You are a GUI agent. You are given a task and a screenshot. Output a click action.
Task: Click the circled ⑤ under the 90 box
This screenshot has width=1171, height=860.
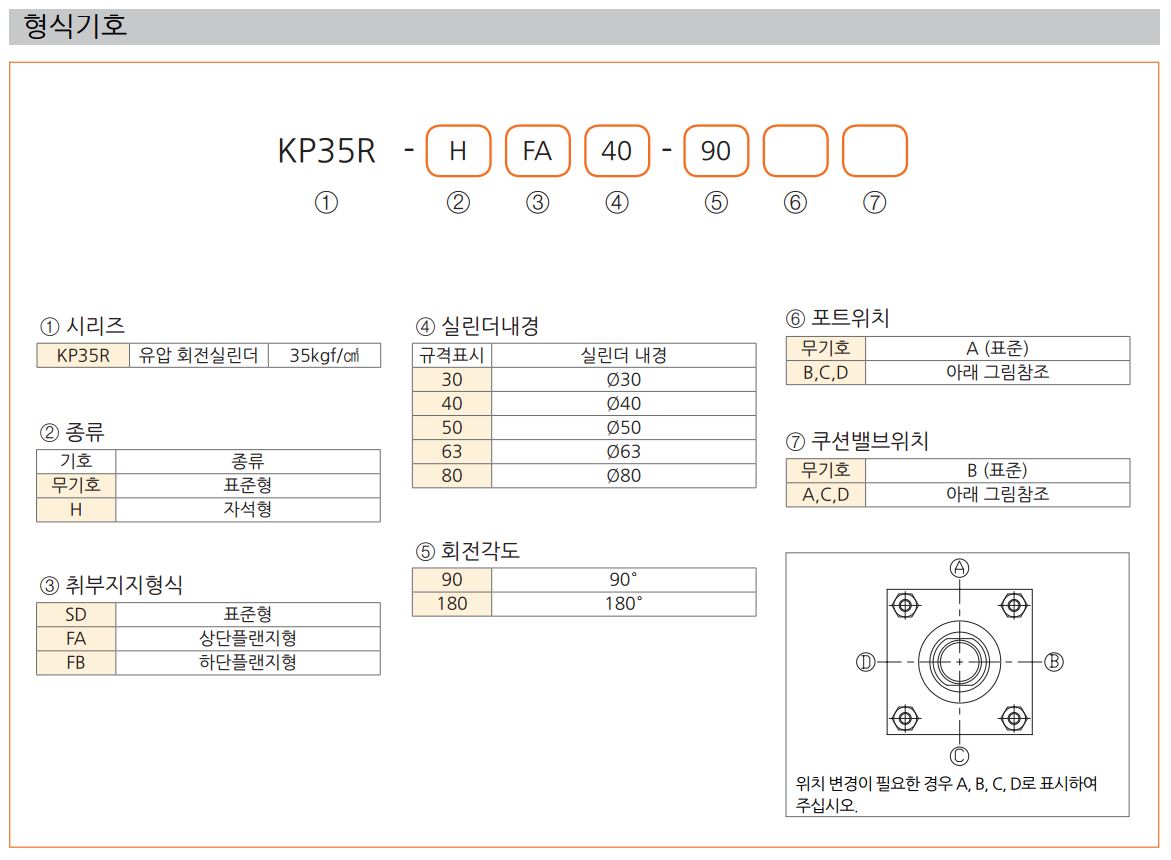(x=716, y=202)
